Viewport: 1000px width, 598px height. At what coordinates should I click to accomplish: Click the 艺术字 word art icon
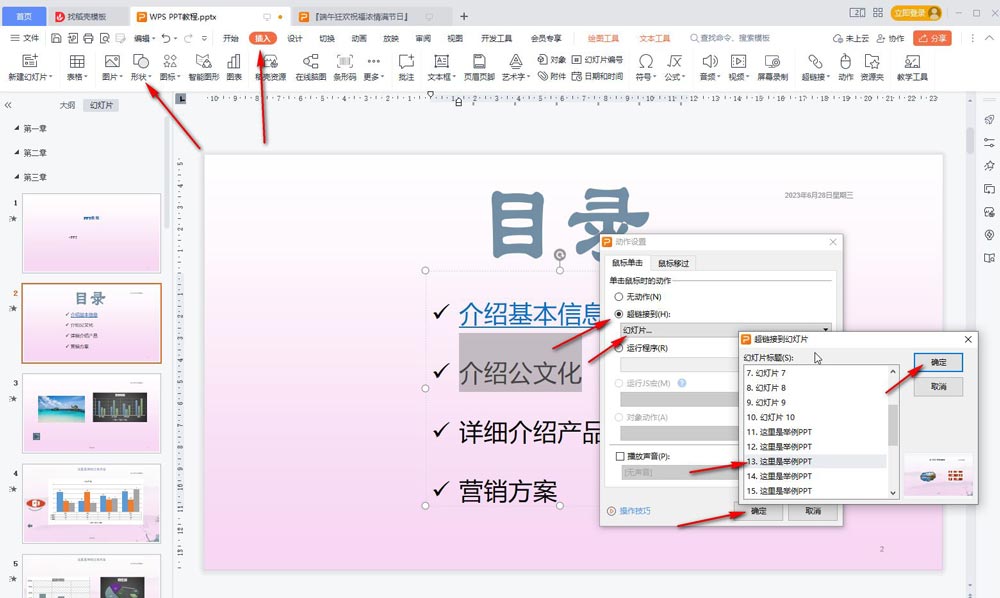[x=515, y=61]
